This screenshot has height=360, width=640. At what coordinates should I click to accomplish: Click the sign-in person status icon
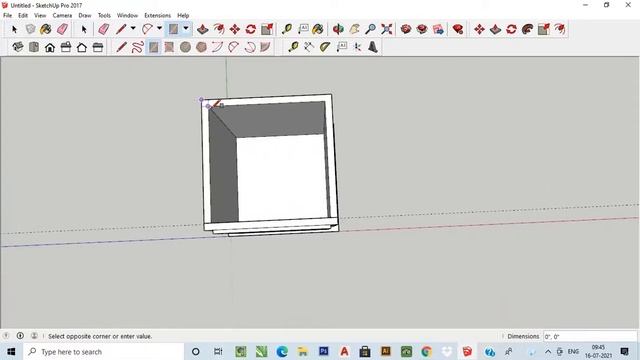point(34,336)
